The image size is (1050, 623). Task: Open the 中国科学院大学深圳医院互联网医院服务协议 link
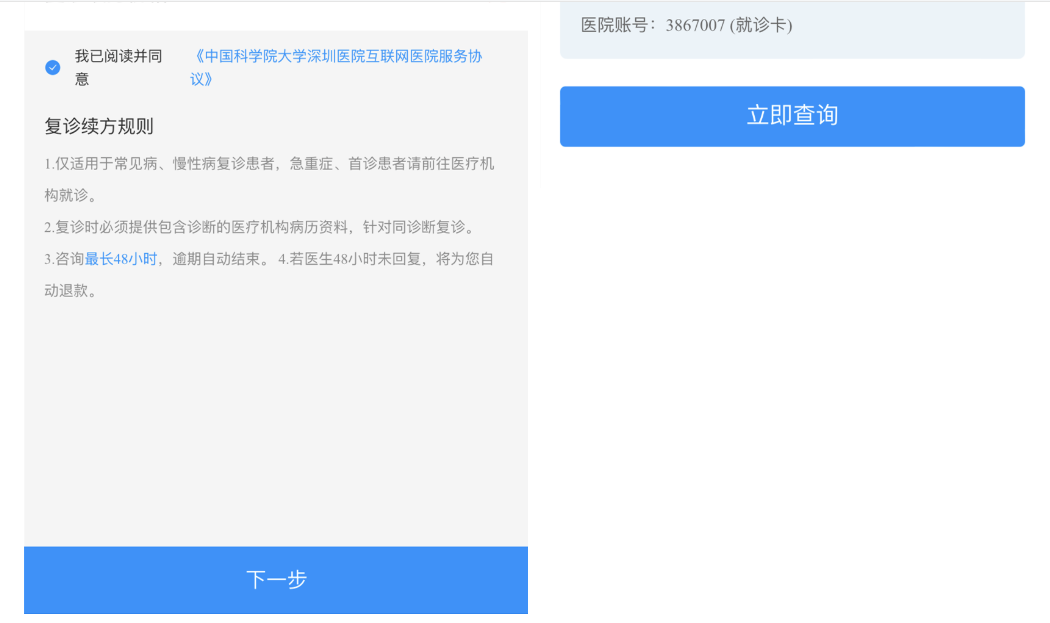click(338, 57)
